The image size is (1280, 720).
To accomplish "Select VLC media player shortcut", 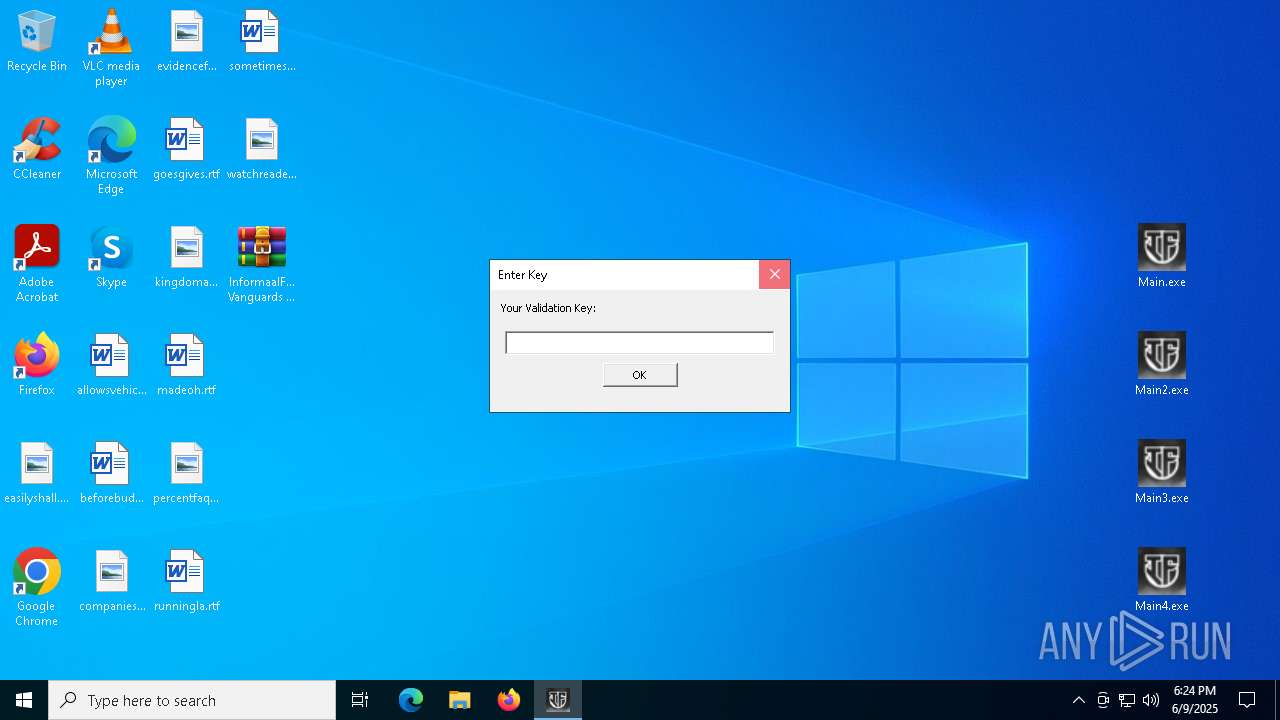I will (111, 48).
